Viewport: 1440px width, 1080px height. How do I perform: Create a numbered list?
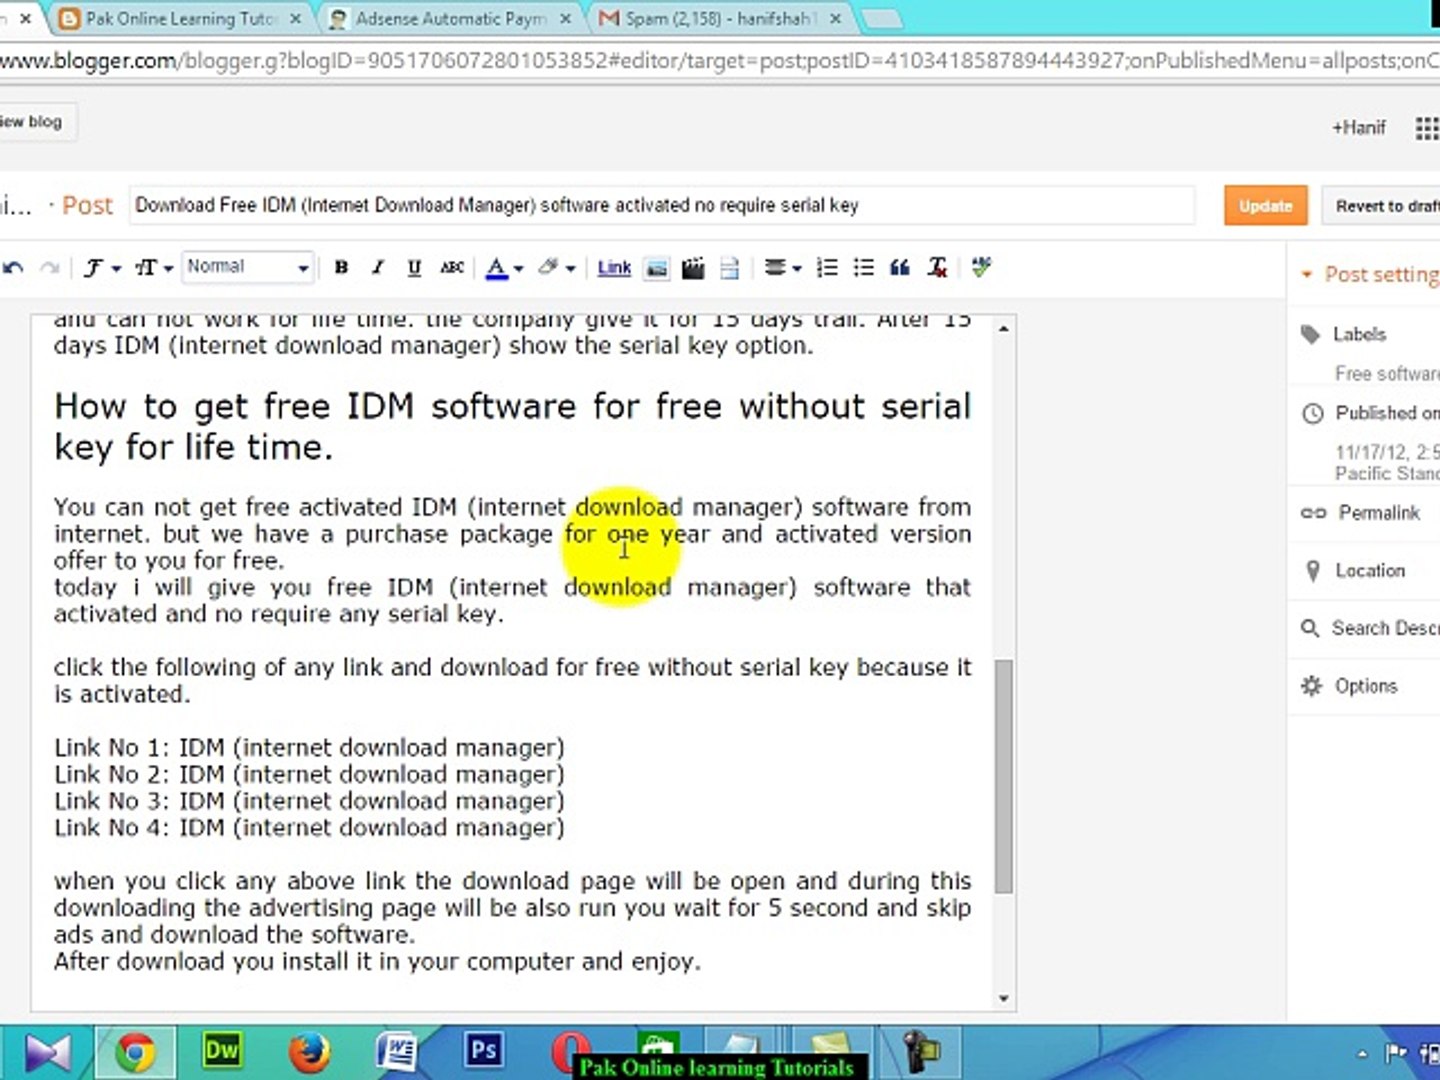[827, 267]
